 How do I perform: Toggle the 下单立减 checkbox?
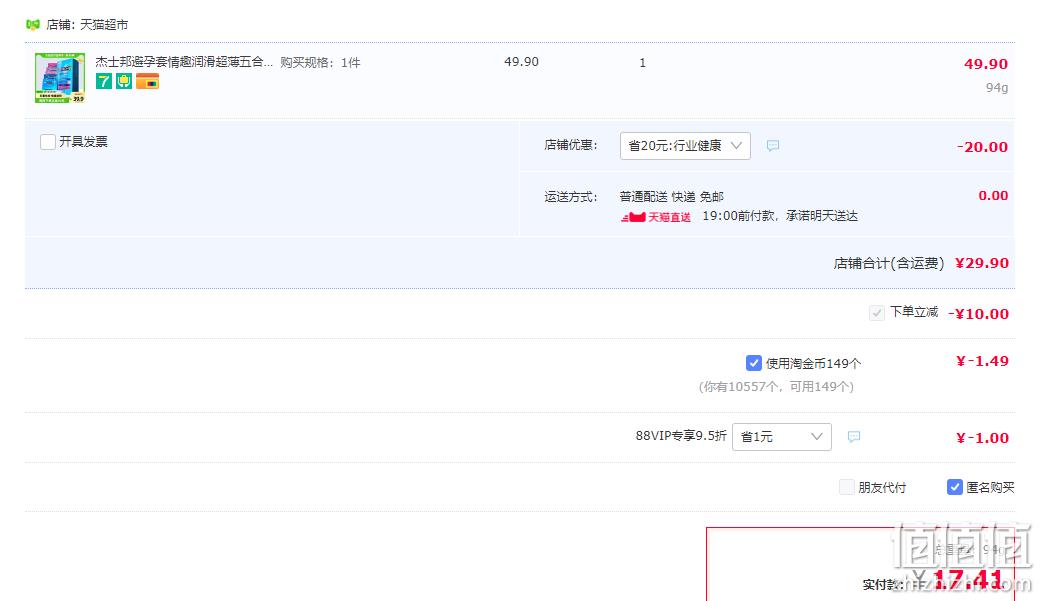(x=876, y=312)
